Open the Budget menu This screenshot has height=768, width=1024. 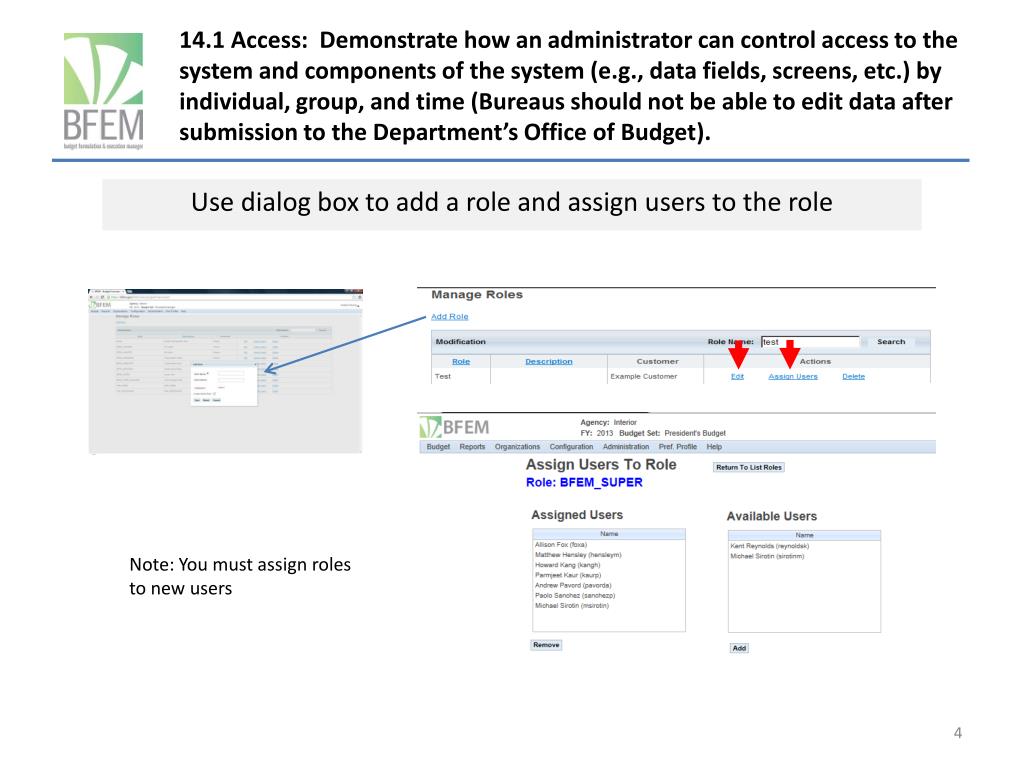[x=438, y=447]
